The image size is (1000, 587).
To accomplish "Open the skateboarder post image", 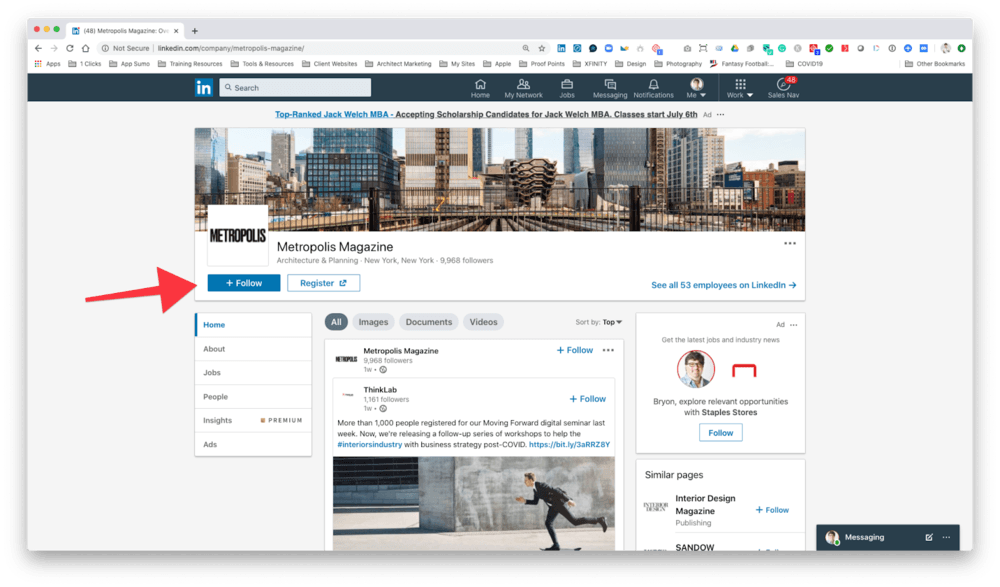I will pos(473,503).
